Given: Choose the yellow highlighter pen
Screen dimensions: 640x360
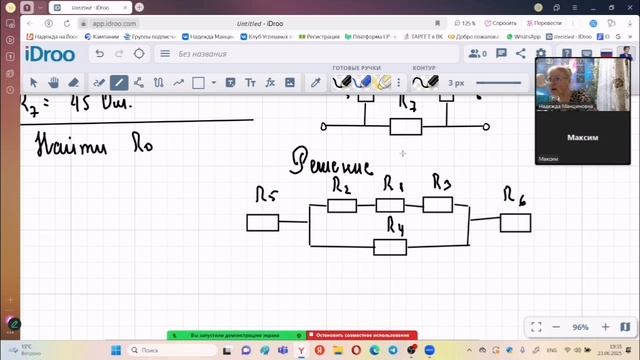Looking at the screenshot, I should coord(382,82).
